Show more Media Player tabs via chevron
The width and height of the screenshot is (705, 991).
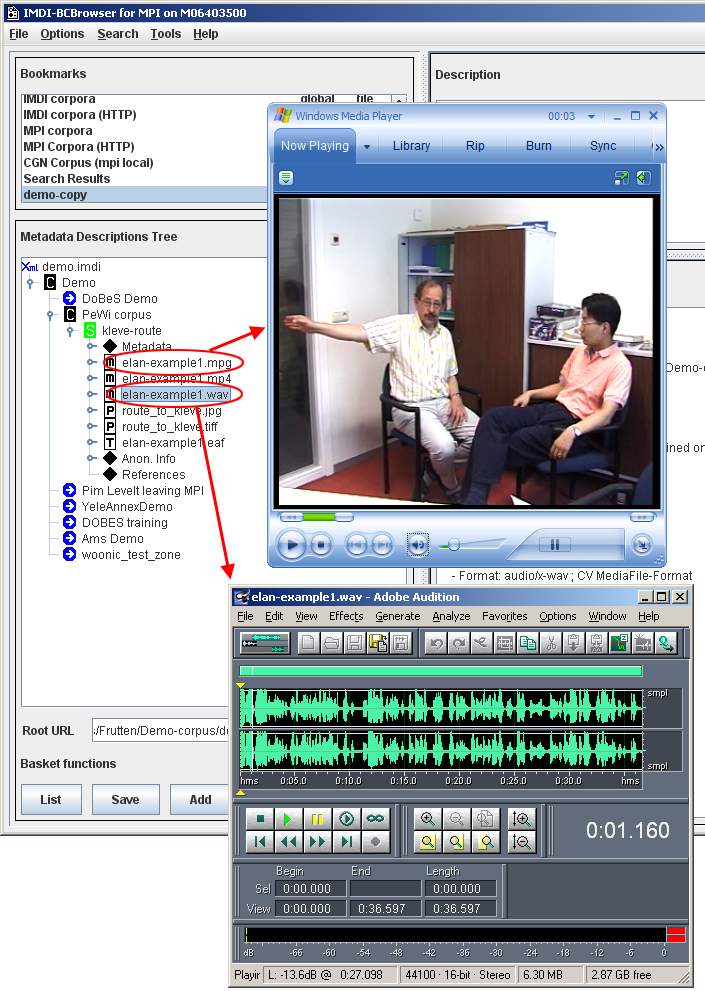[x=659, y=147]
